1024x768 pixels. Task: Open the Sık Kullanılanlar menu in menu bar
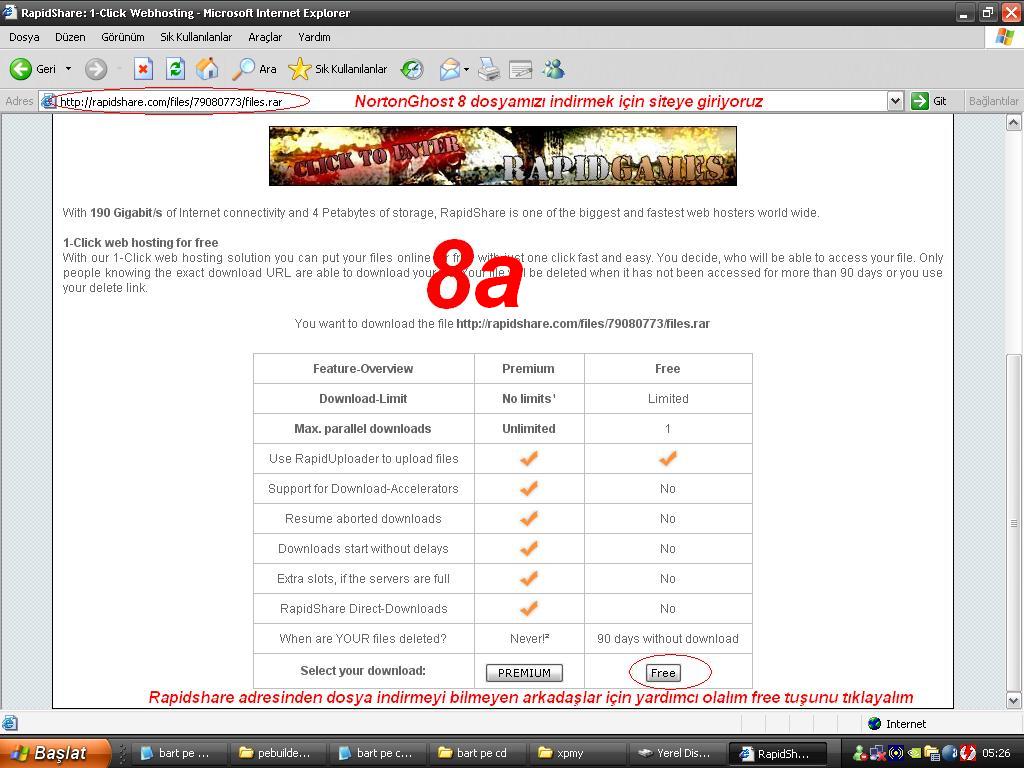pyautogui.click(x=196, y=37)
